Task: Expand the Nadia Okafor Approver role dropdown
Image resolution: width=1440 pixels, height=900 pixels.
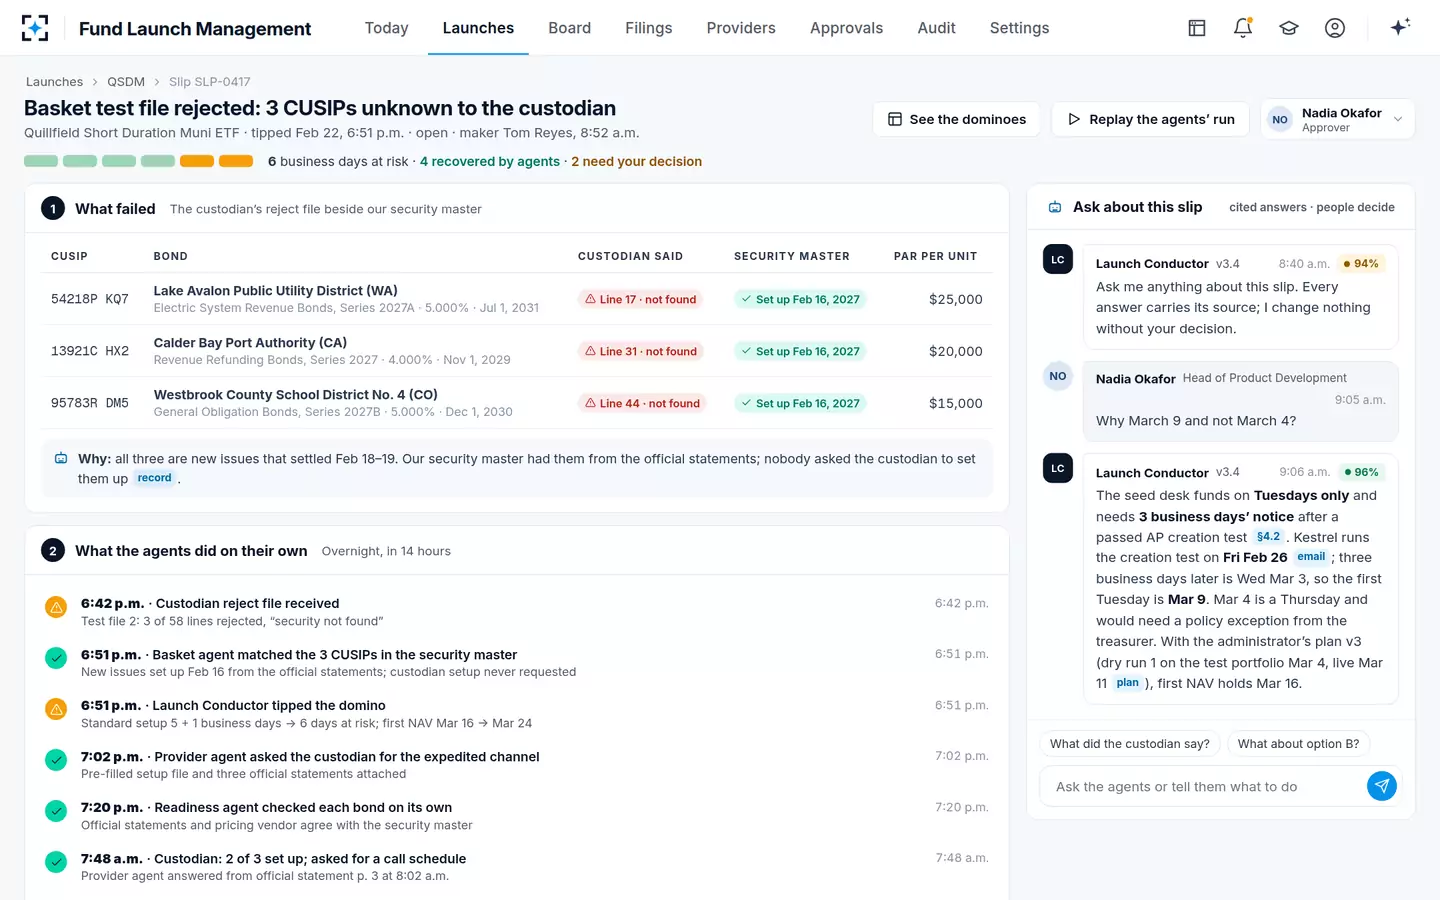Action: click(x=1338, y=120)
